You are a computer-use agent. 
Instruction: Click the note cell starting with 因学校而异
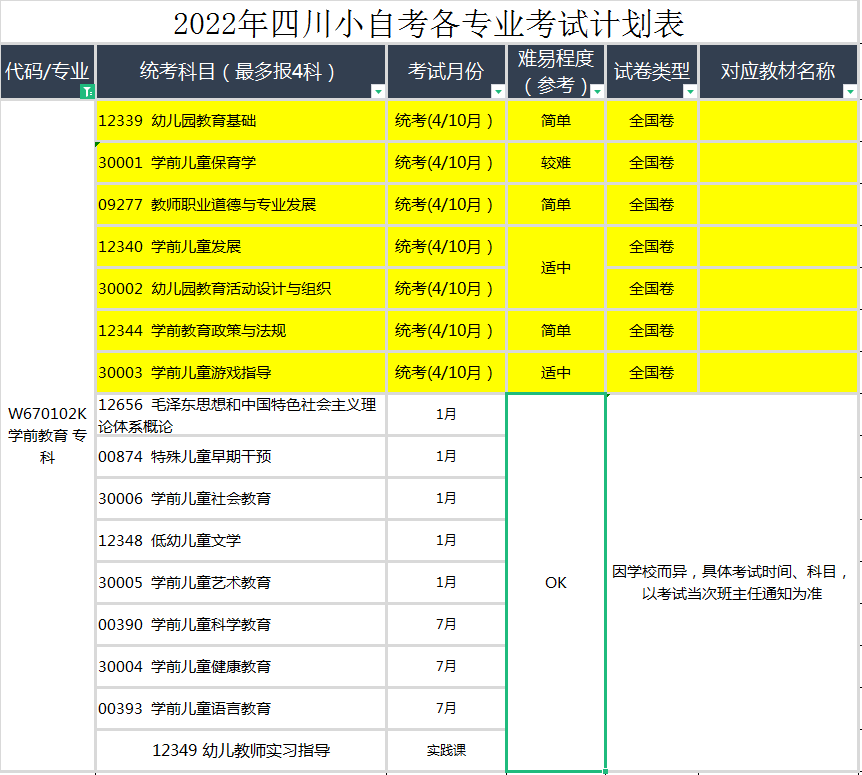pos(731,582)
